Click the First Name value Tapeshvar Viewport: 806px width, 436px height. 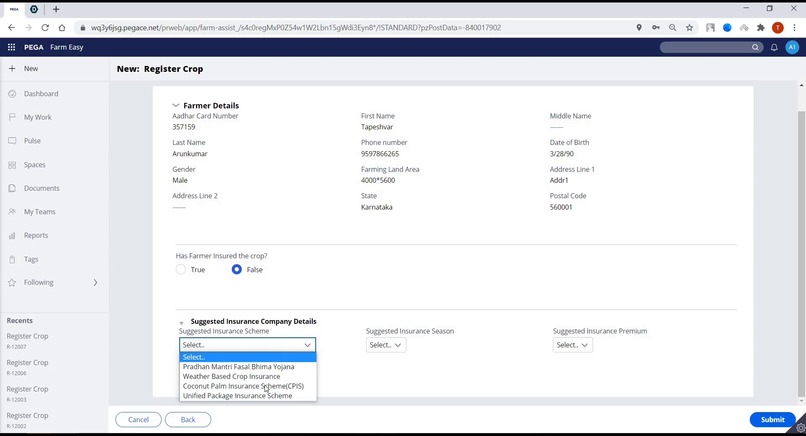(377, 127)
